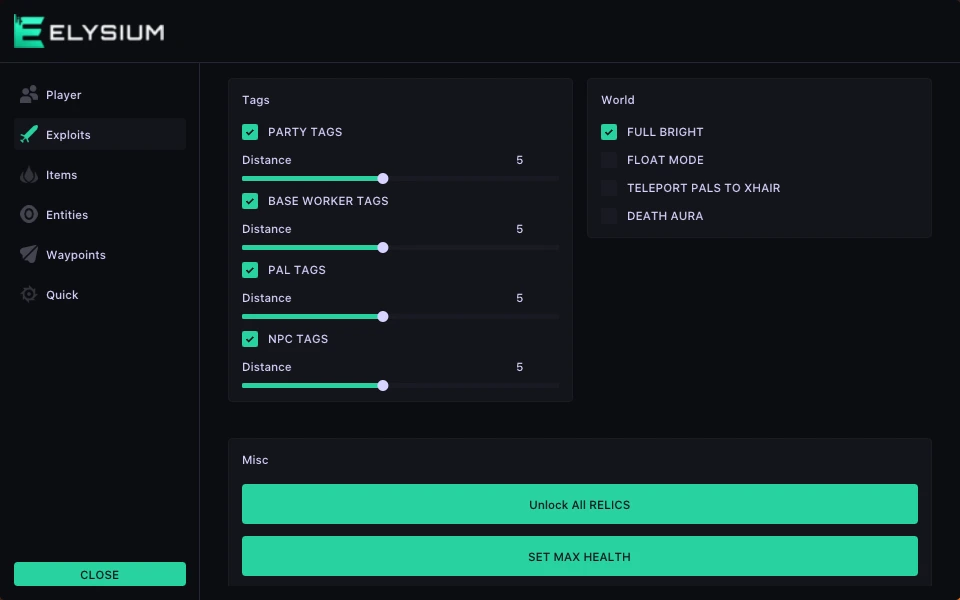Click the Unlock All RELICS button
The height and width of the screenshot is (600, 960).
580,504
